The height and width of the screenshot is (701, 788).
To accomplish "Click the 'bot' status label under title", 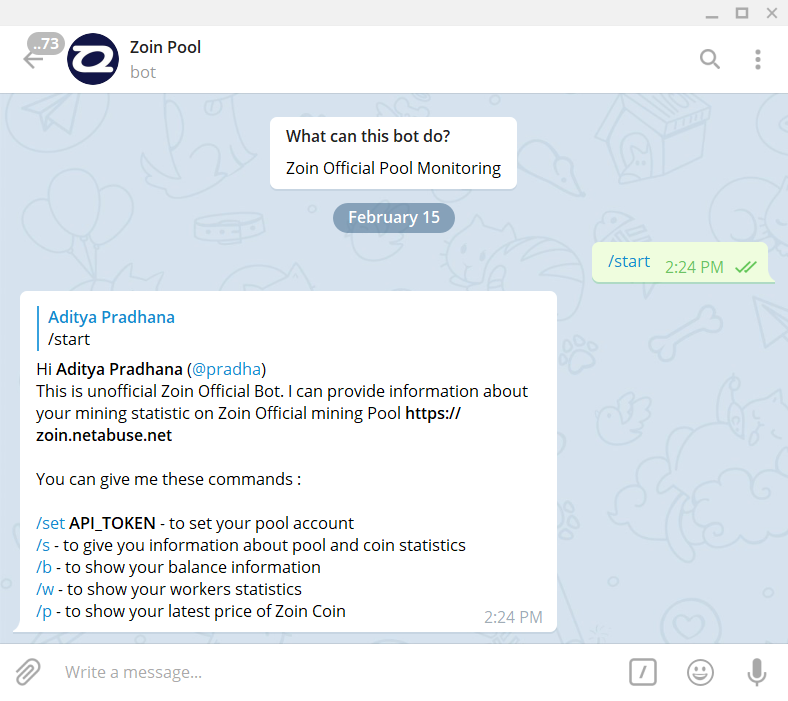I will click(x=143, y=72).
